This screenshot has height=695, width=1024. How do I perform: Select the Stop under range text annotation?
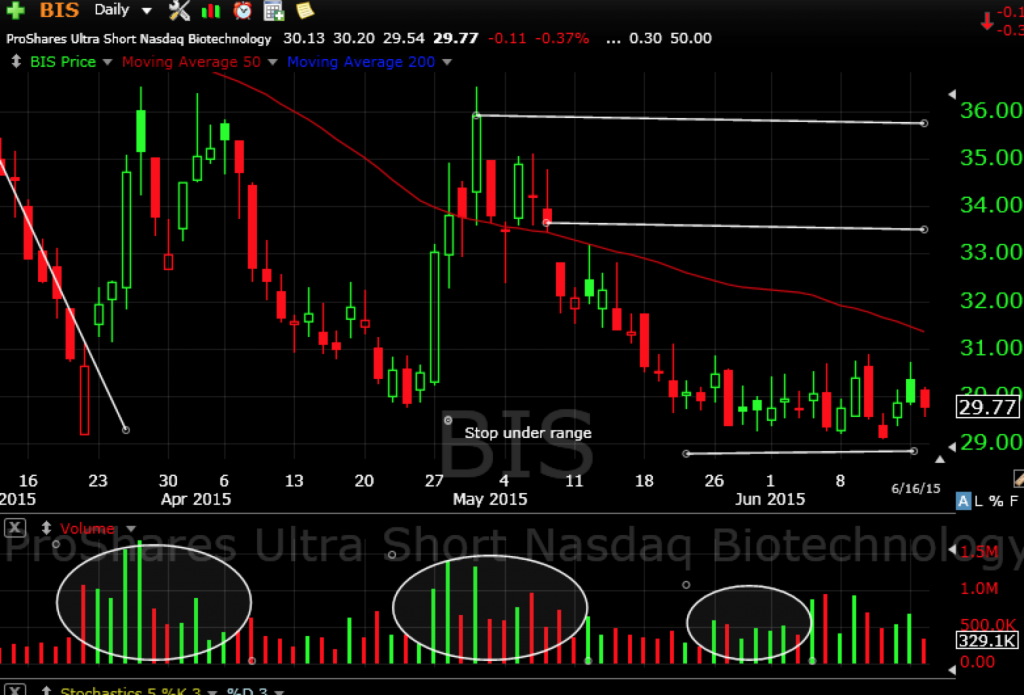click(528, 432)
